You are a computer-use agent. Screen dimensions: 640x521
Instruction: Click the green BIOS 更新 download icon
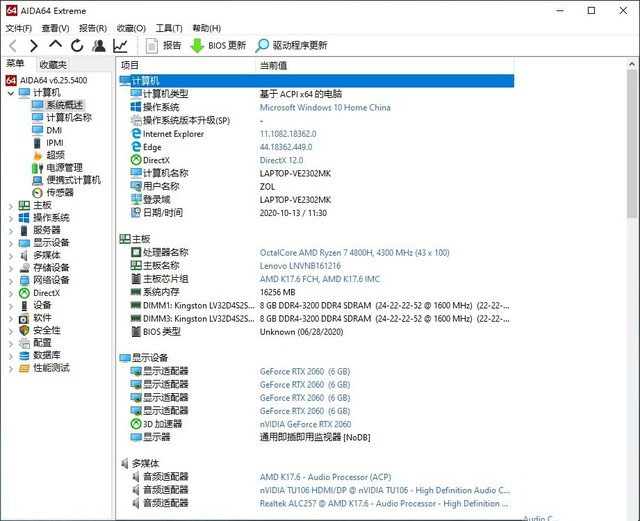pos(197,45)
